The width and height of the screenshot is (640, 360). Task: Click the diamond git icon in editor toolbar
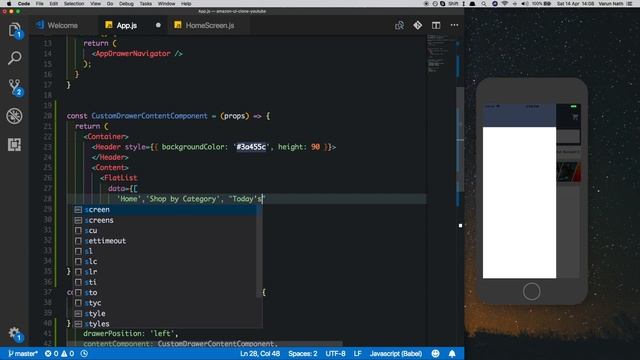(418, 25)
